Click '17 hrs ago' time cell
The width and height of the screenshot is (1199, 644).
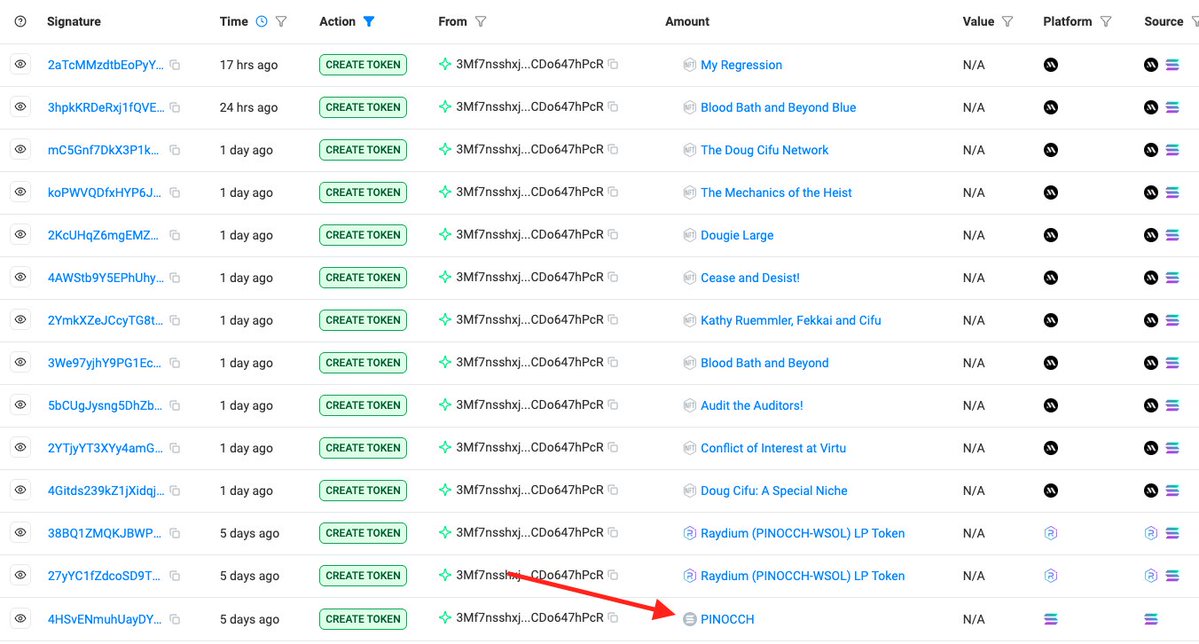point(249,65)
